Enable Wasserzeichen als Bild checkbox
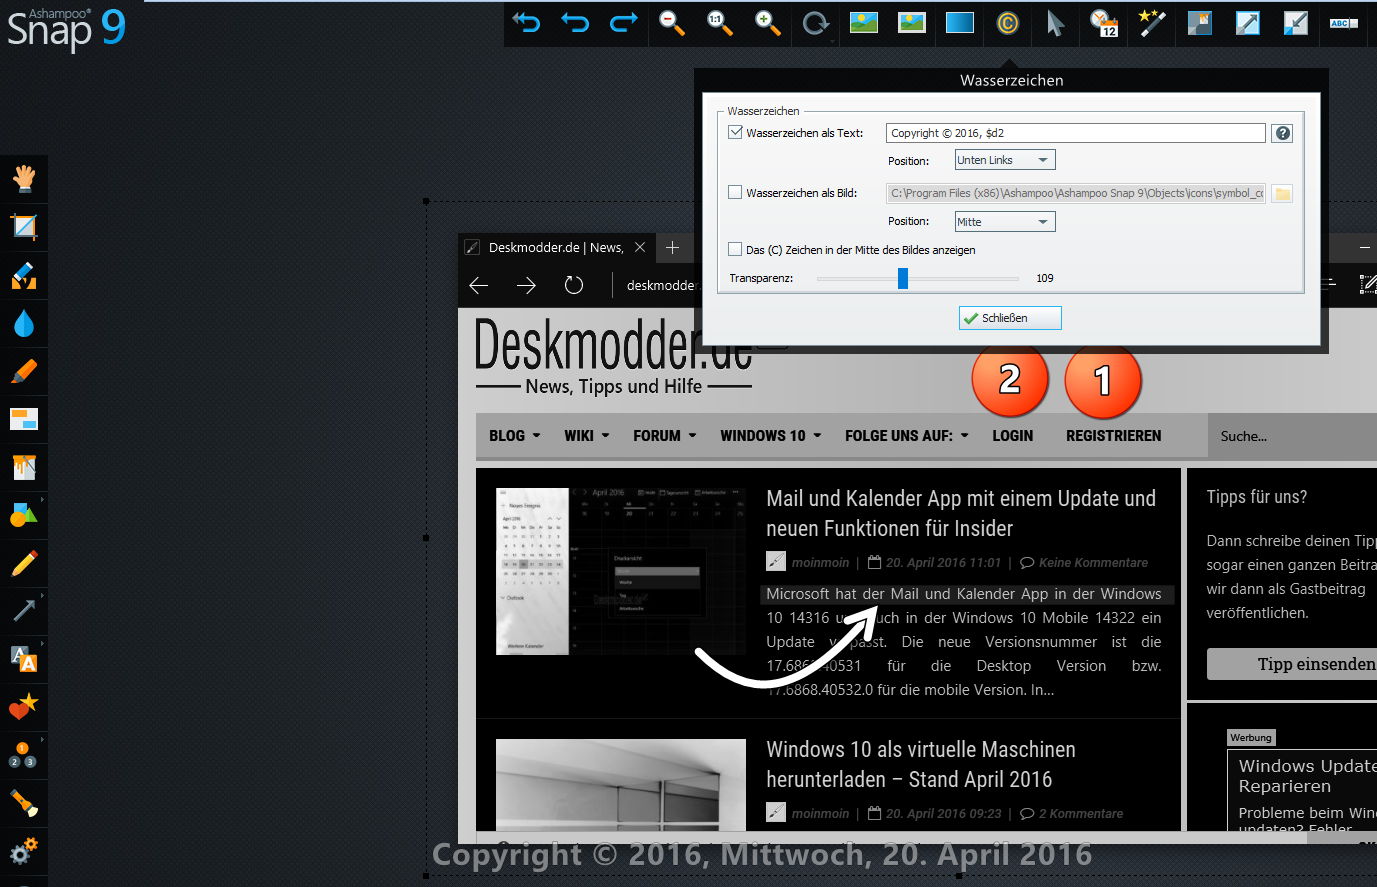Viewport: 1377px width, 887px height. point(736,192)
